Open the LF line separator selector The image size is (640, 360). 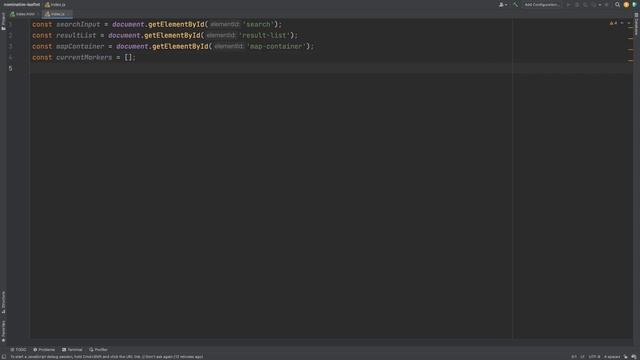click(x=582, y=357)
